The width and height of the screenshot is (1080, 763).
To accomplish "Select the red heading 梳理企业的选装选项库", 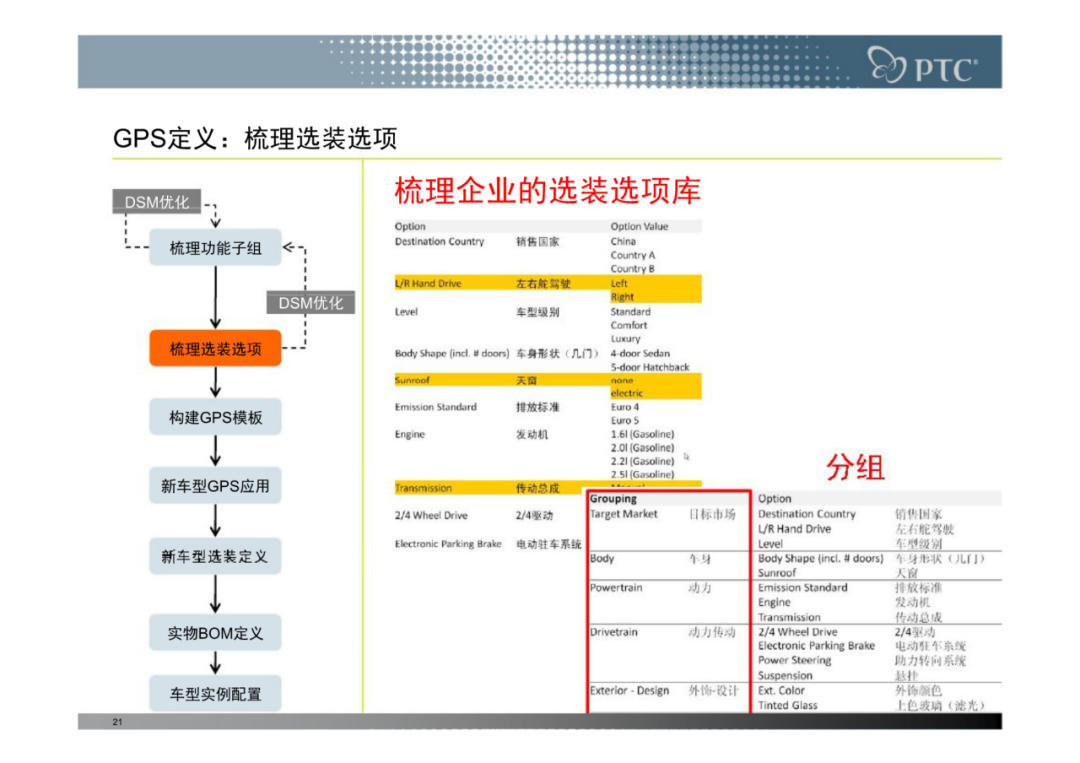I will [x=548, y=191].
